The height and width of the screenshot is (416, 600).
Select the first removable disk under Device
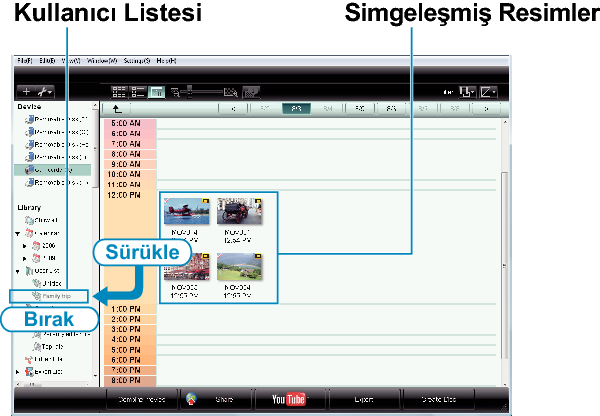[56, 119]
